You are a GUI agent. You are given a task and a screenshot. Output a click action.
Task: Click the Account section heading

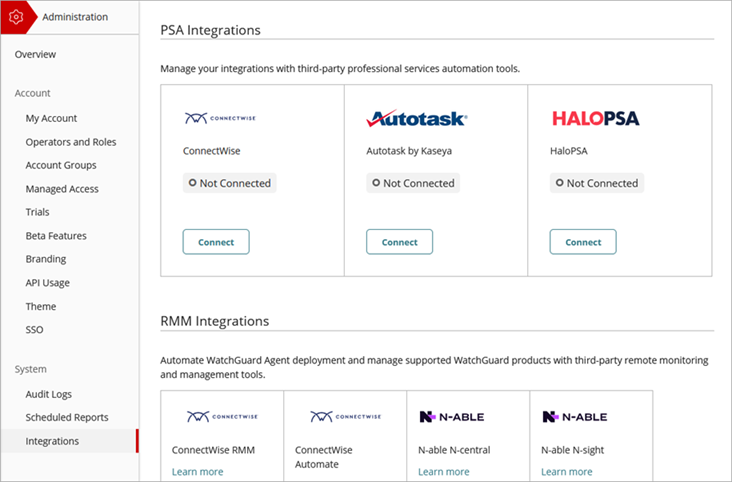(32, 93)
